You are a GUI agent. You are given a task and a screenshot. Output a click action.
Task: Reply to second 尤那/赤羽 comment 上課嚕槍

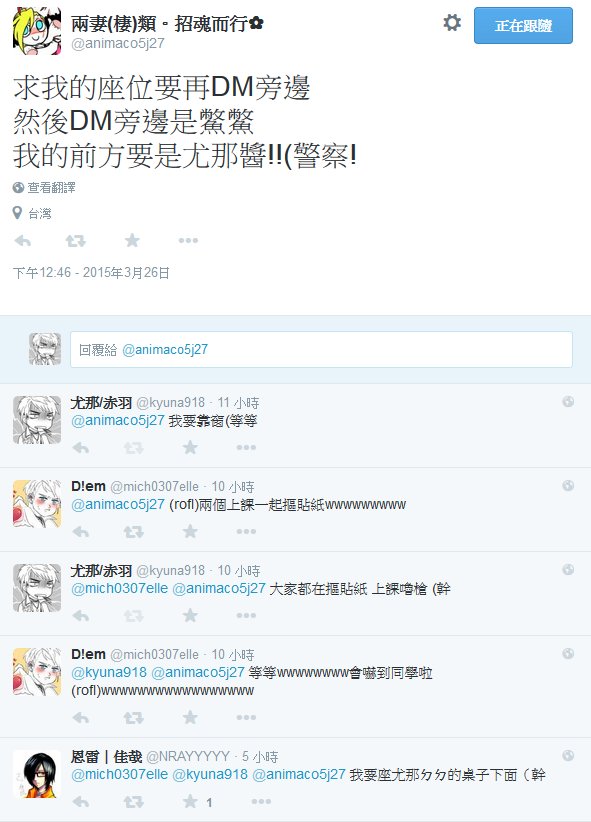pos(81,615)
